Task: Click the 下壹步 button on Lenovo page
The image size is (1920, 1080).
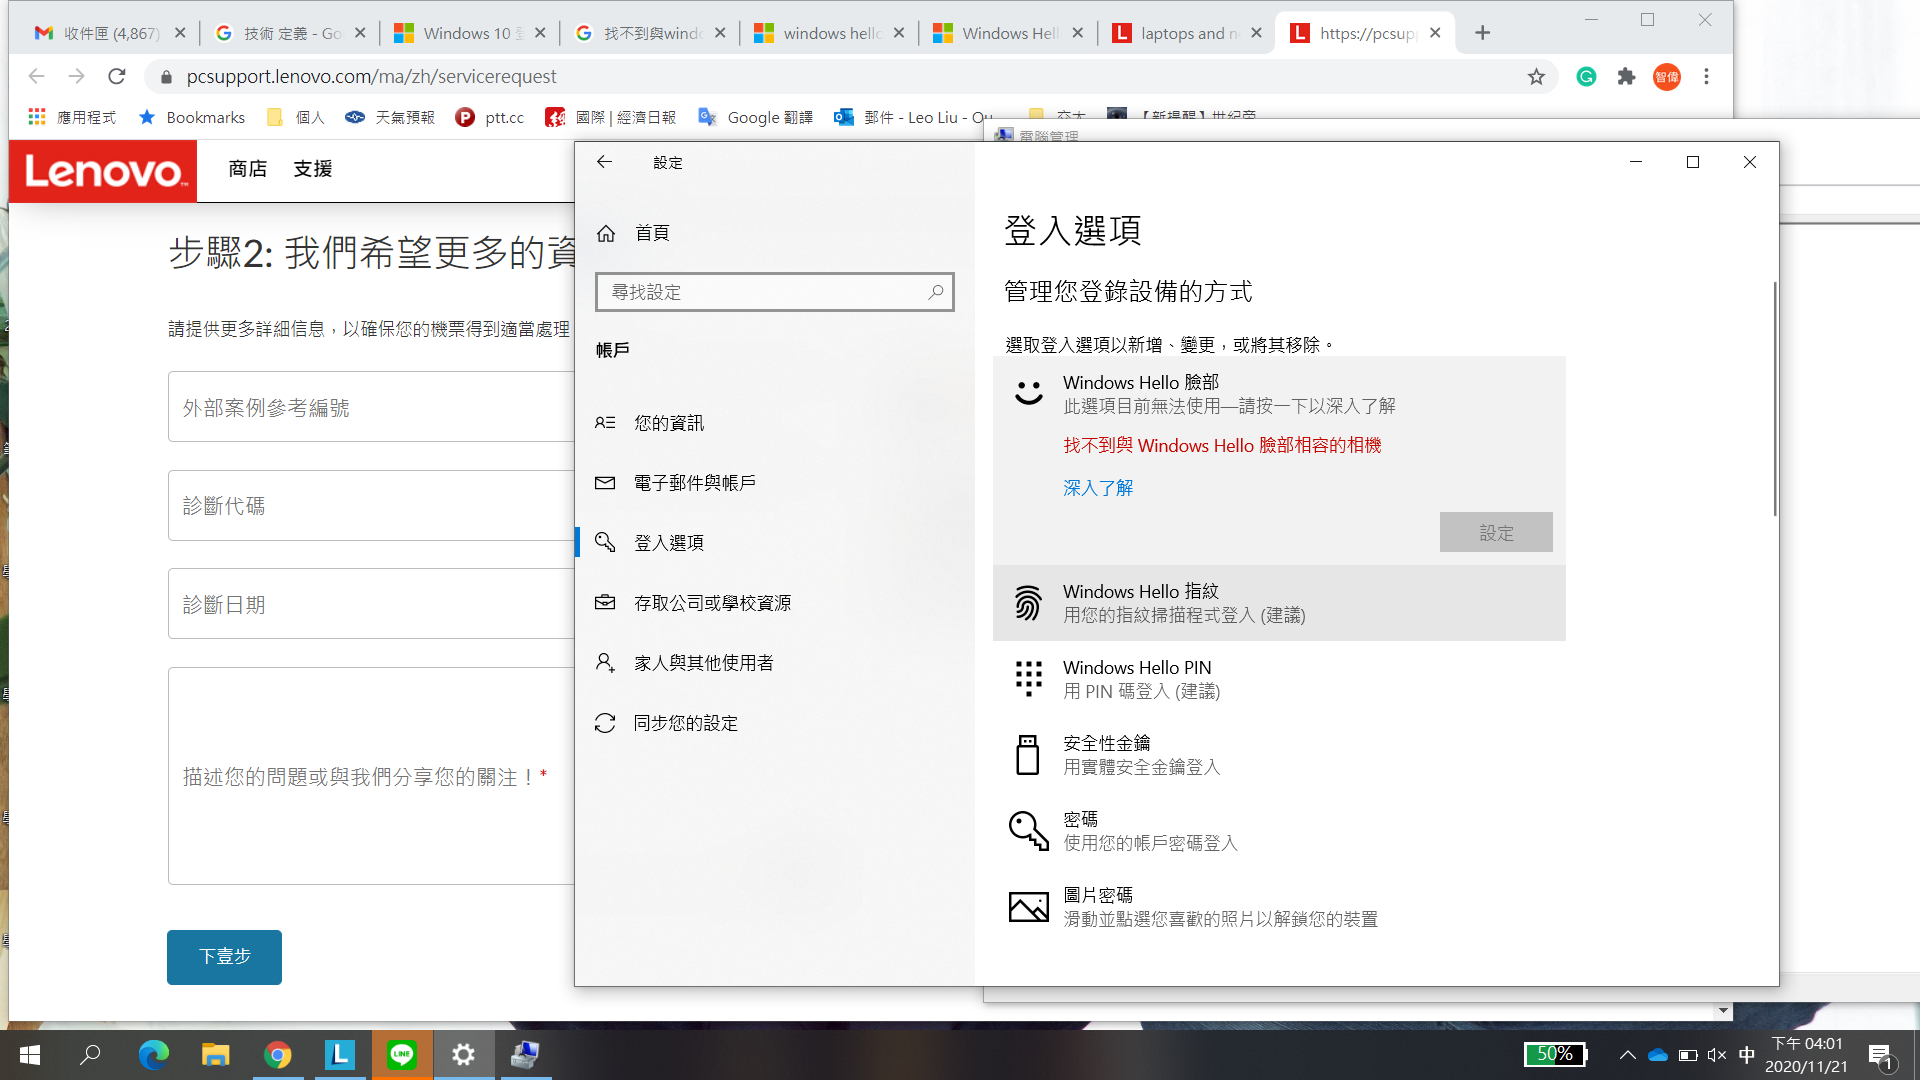Action: (224, 957)
